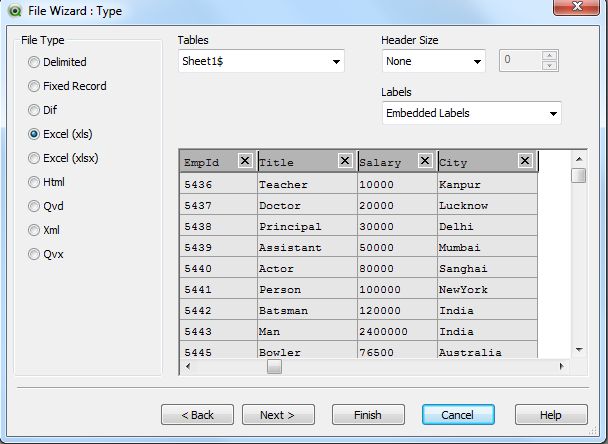This screenshot has width=608, height=444.
Task: Click the Bowler title cell
Action: click(307, 350)
